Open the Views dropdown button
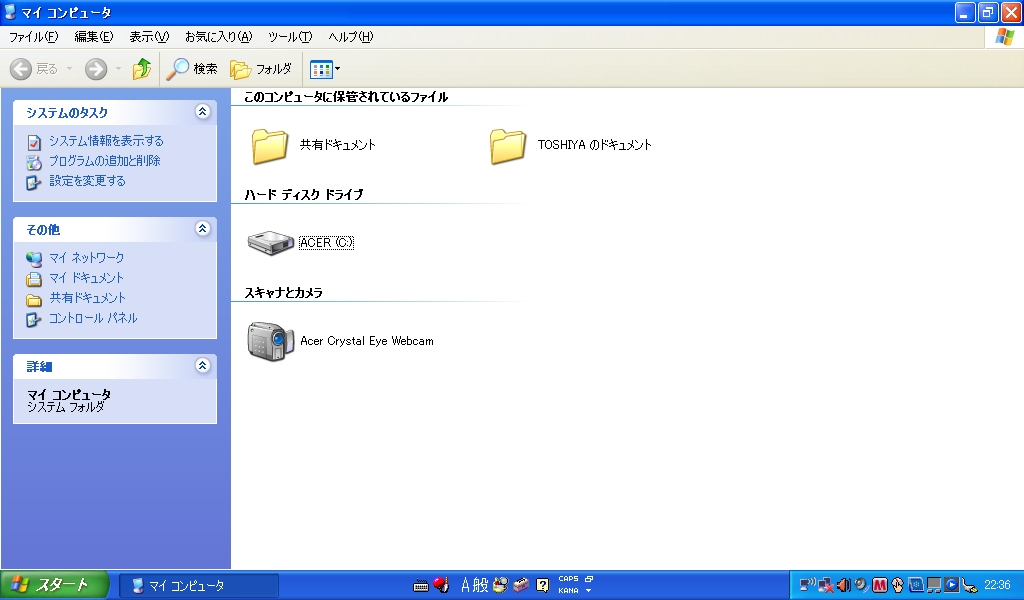 tap(325, 69)
